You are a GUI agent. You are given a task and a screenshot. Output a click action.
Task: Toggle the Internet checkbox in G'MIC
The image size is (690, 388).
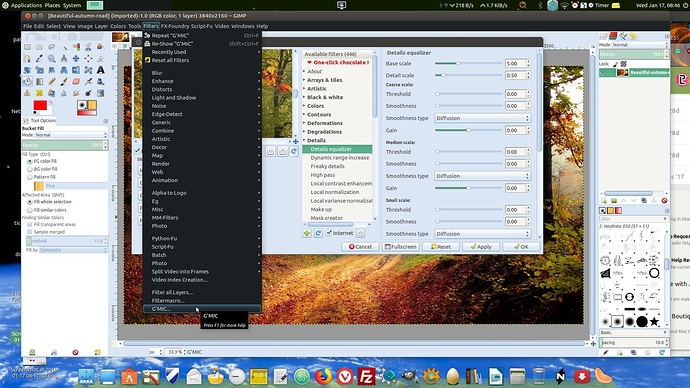click(329, 233)
